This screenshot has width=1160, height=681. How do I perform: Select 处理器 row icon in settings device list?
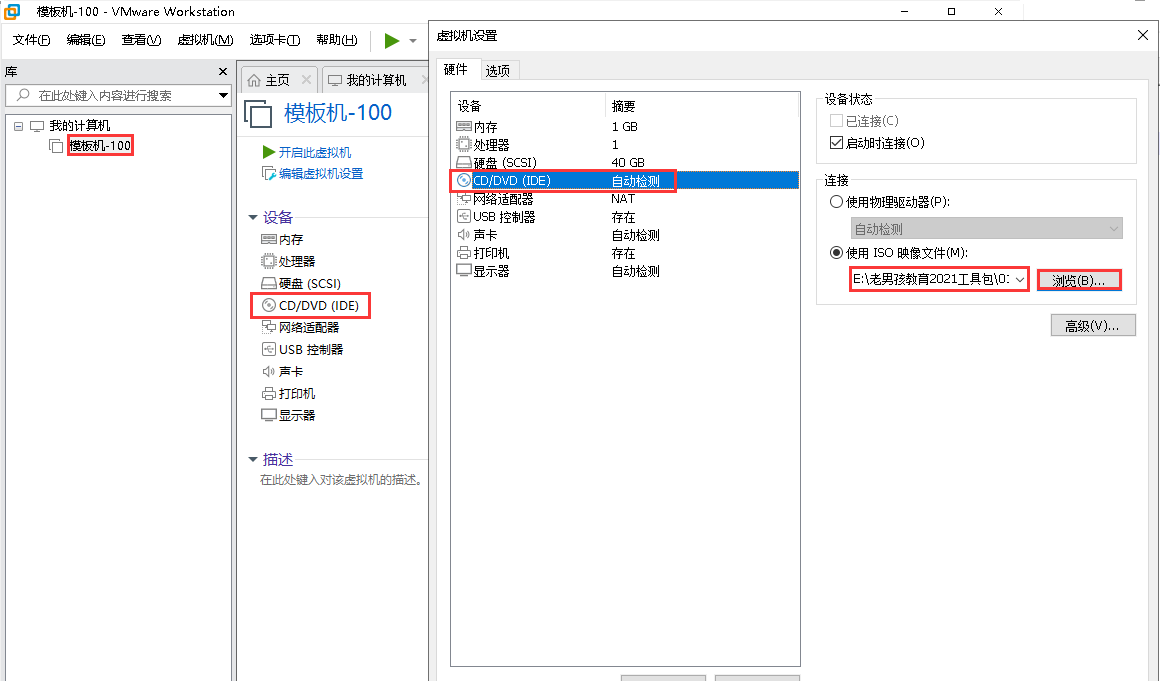click(464, 144)
